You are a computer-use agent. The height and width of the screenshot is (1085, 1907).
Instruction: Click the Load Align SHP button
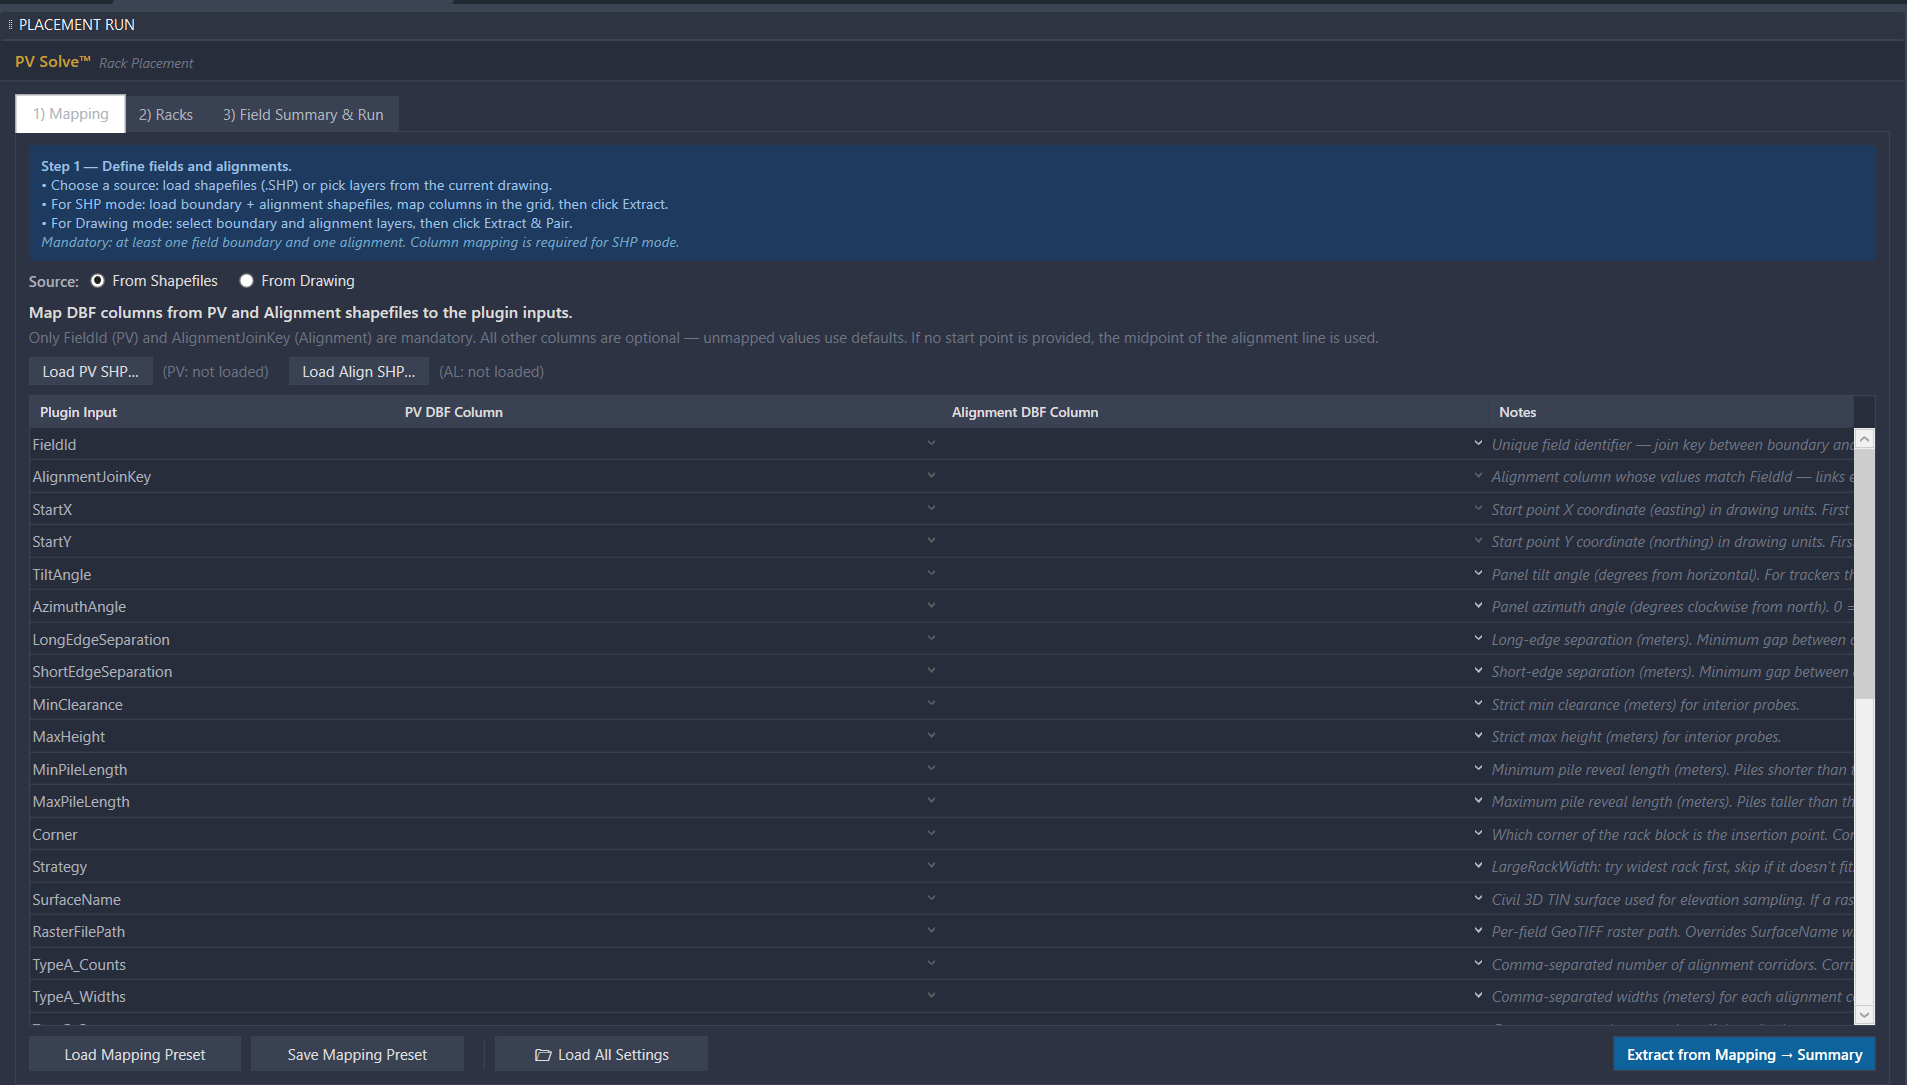(358, 372)
